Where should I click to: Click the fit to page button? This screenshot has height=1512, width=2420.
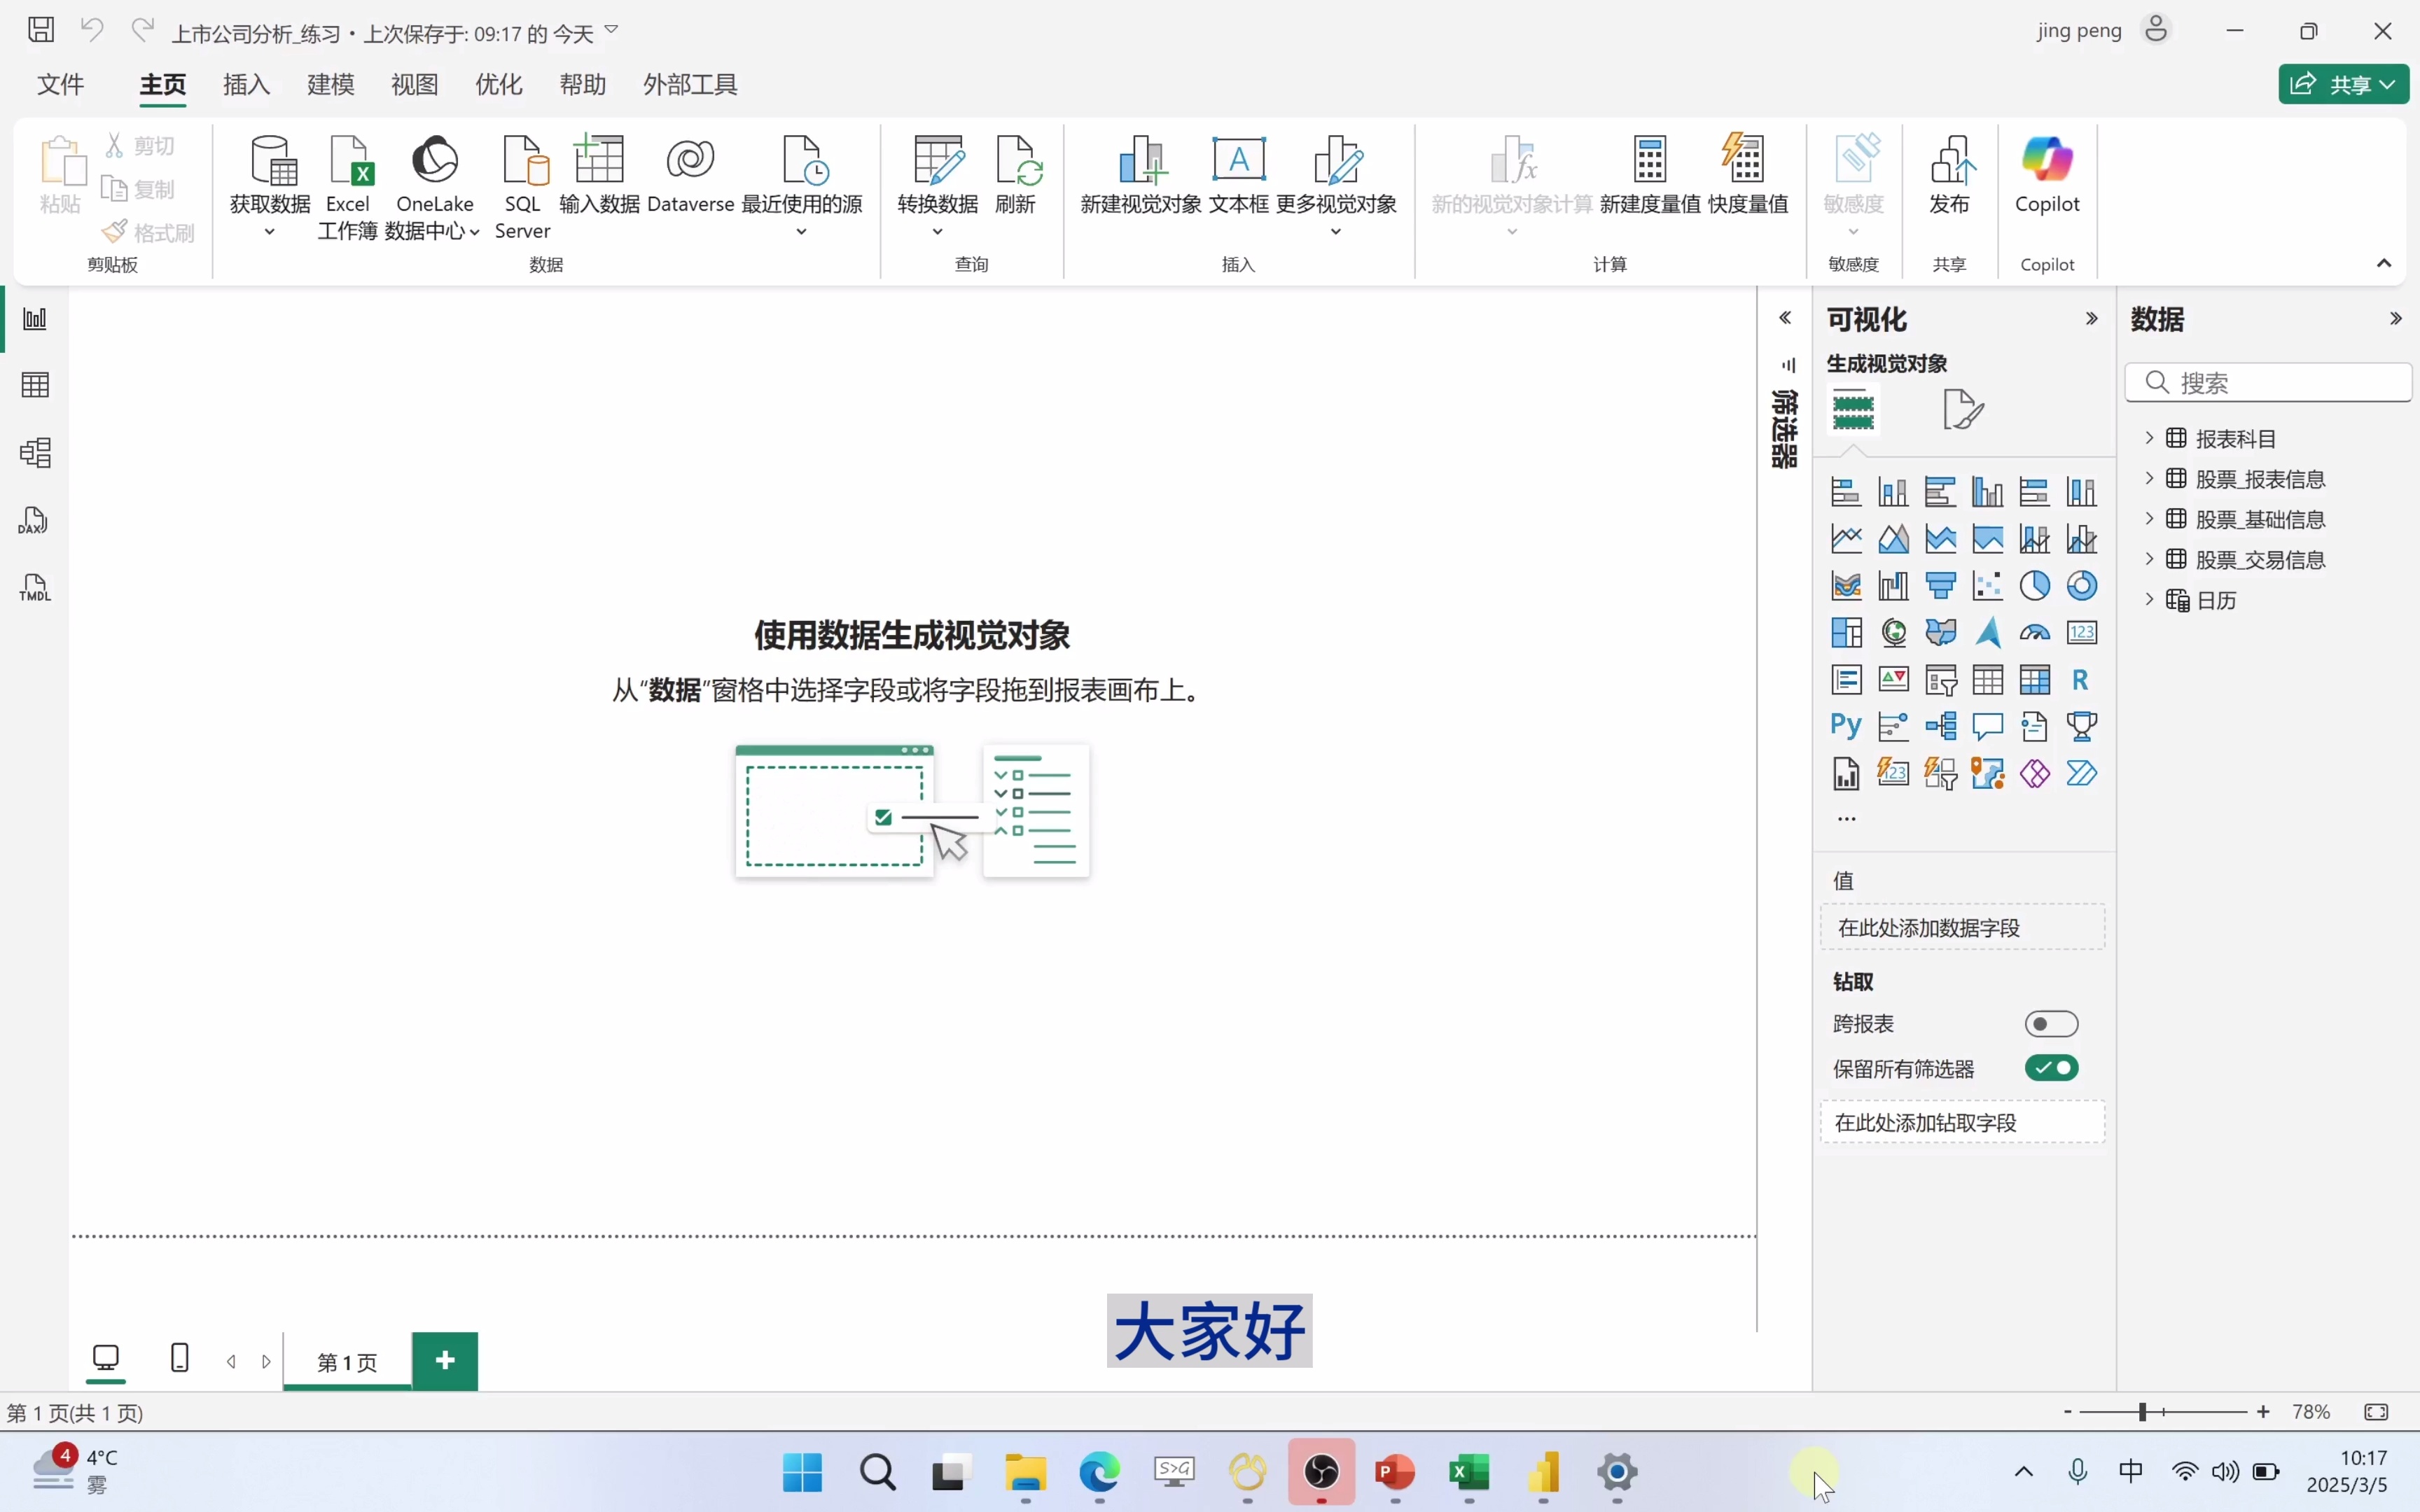(2376, 1412)
